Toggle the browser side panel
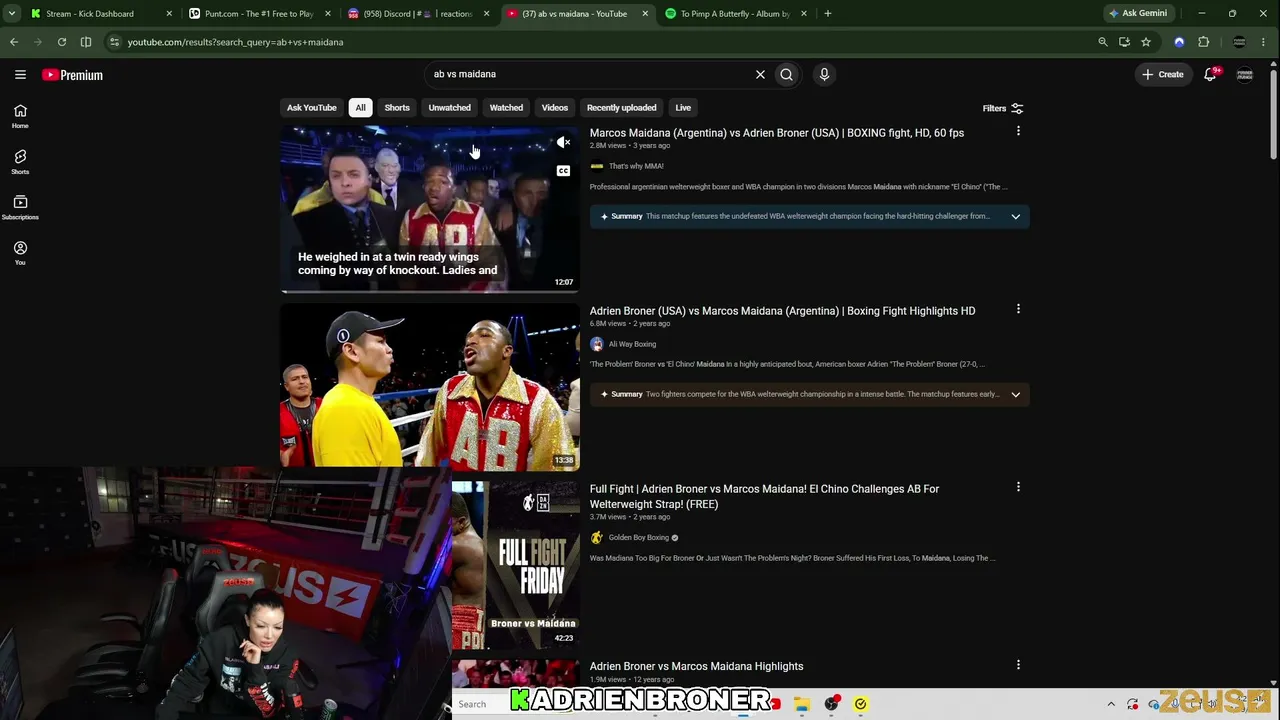The height and width of the screenshot is (720, 1280). coord(86,42)
